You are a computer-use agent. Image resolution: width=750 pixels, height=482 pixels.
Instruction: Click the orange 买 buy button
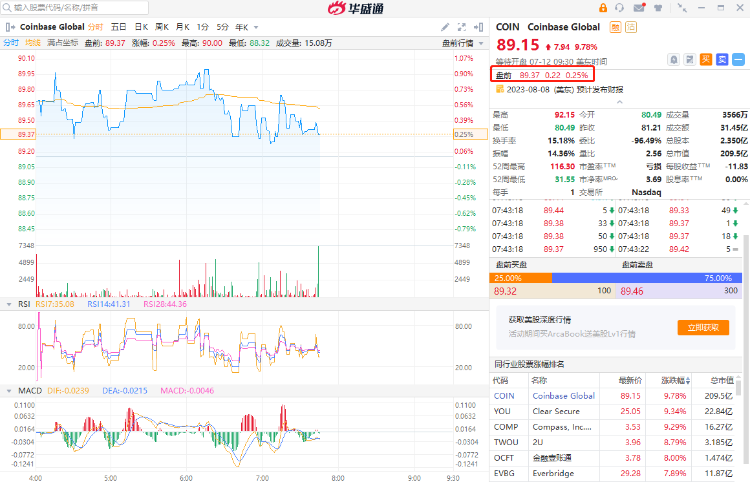pyautogui.click(x=706, y=60)
